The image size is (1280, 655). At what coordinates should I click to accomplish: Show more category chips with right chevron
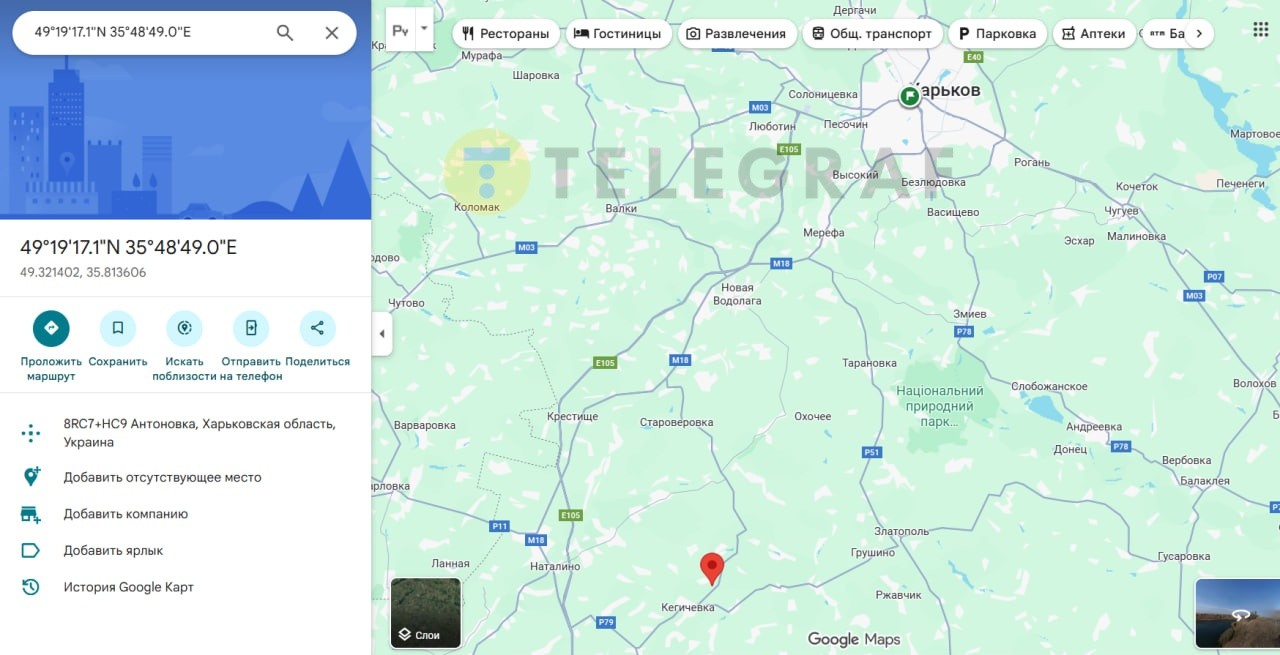pyautogui.click(x=1198, y=33)
